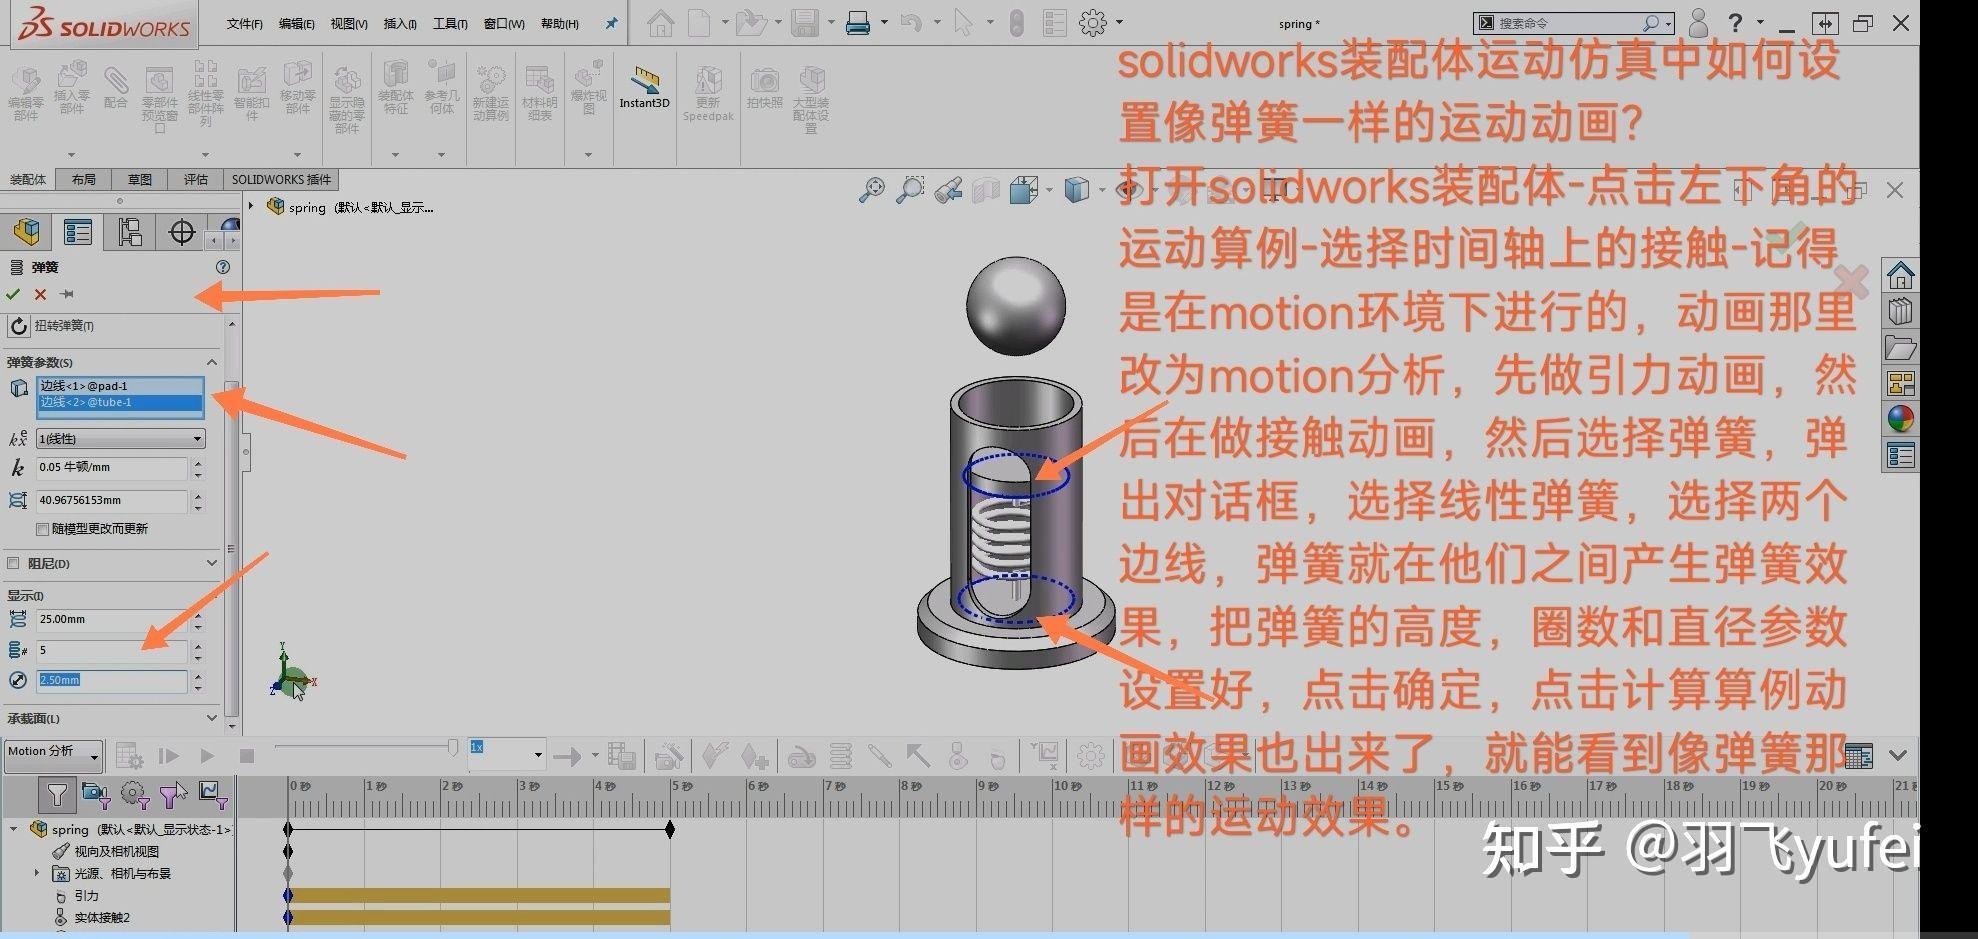Open the home icon in task pane

pyautogui.click(x=1900, y=274)
